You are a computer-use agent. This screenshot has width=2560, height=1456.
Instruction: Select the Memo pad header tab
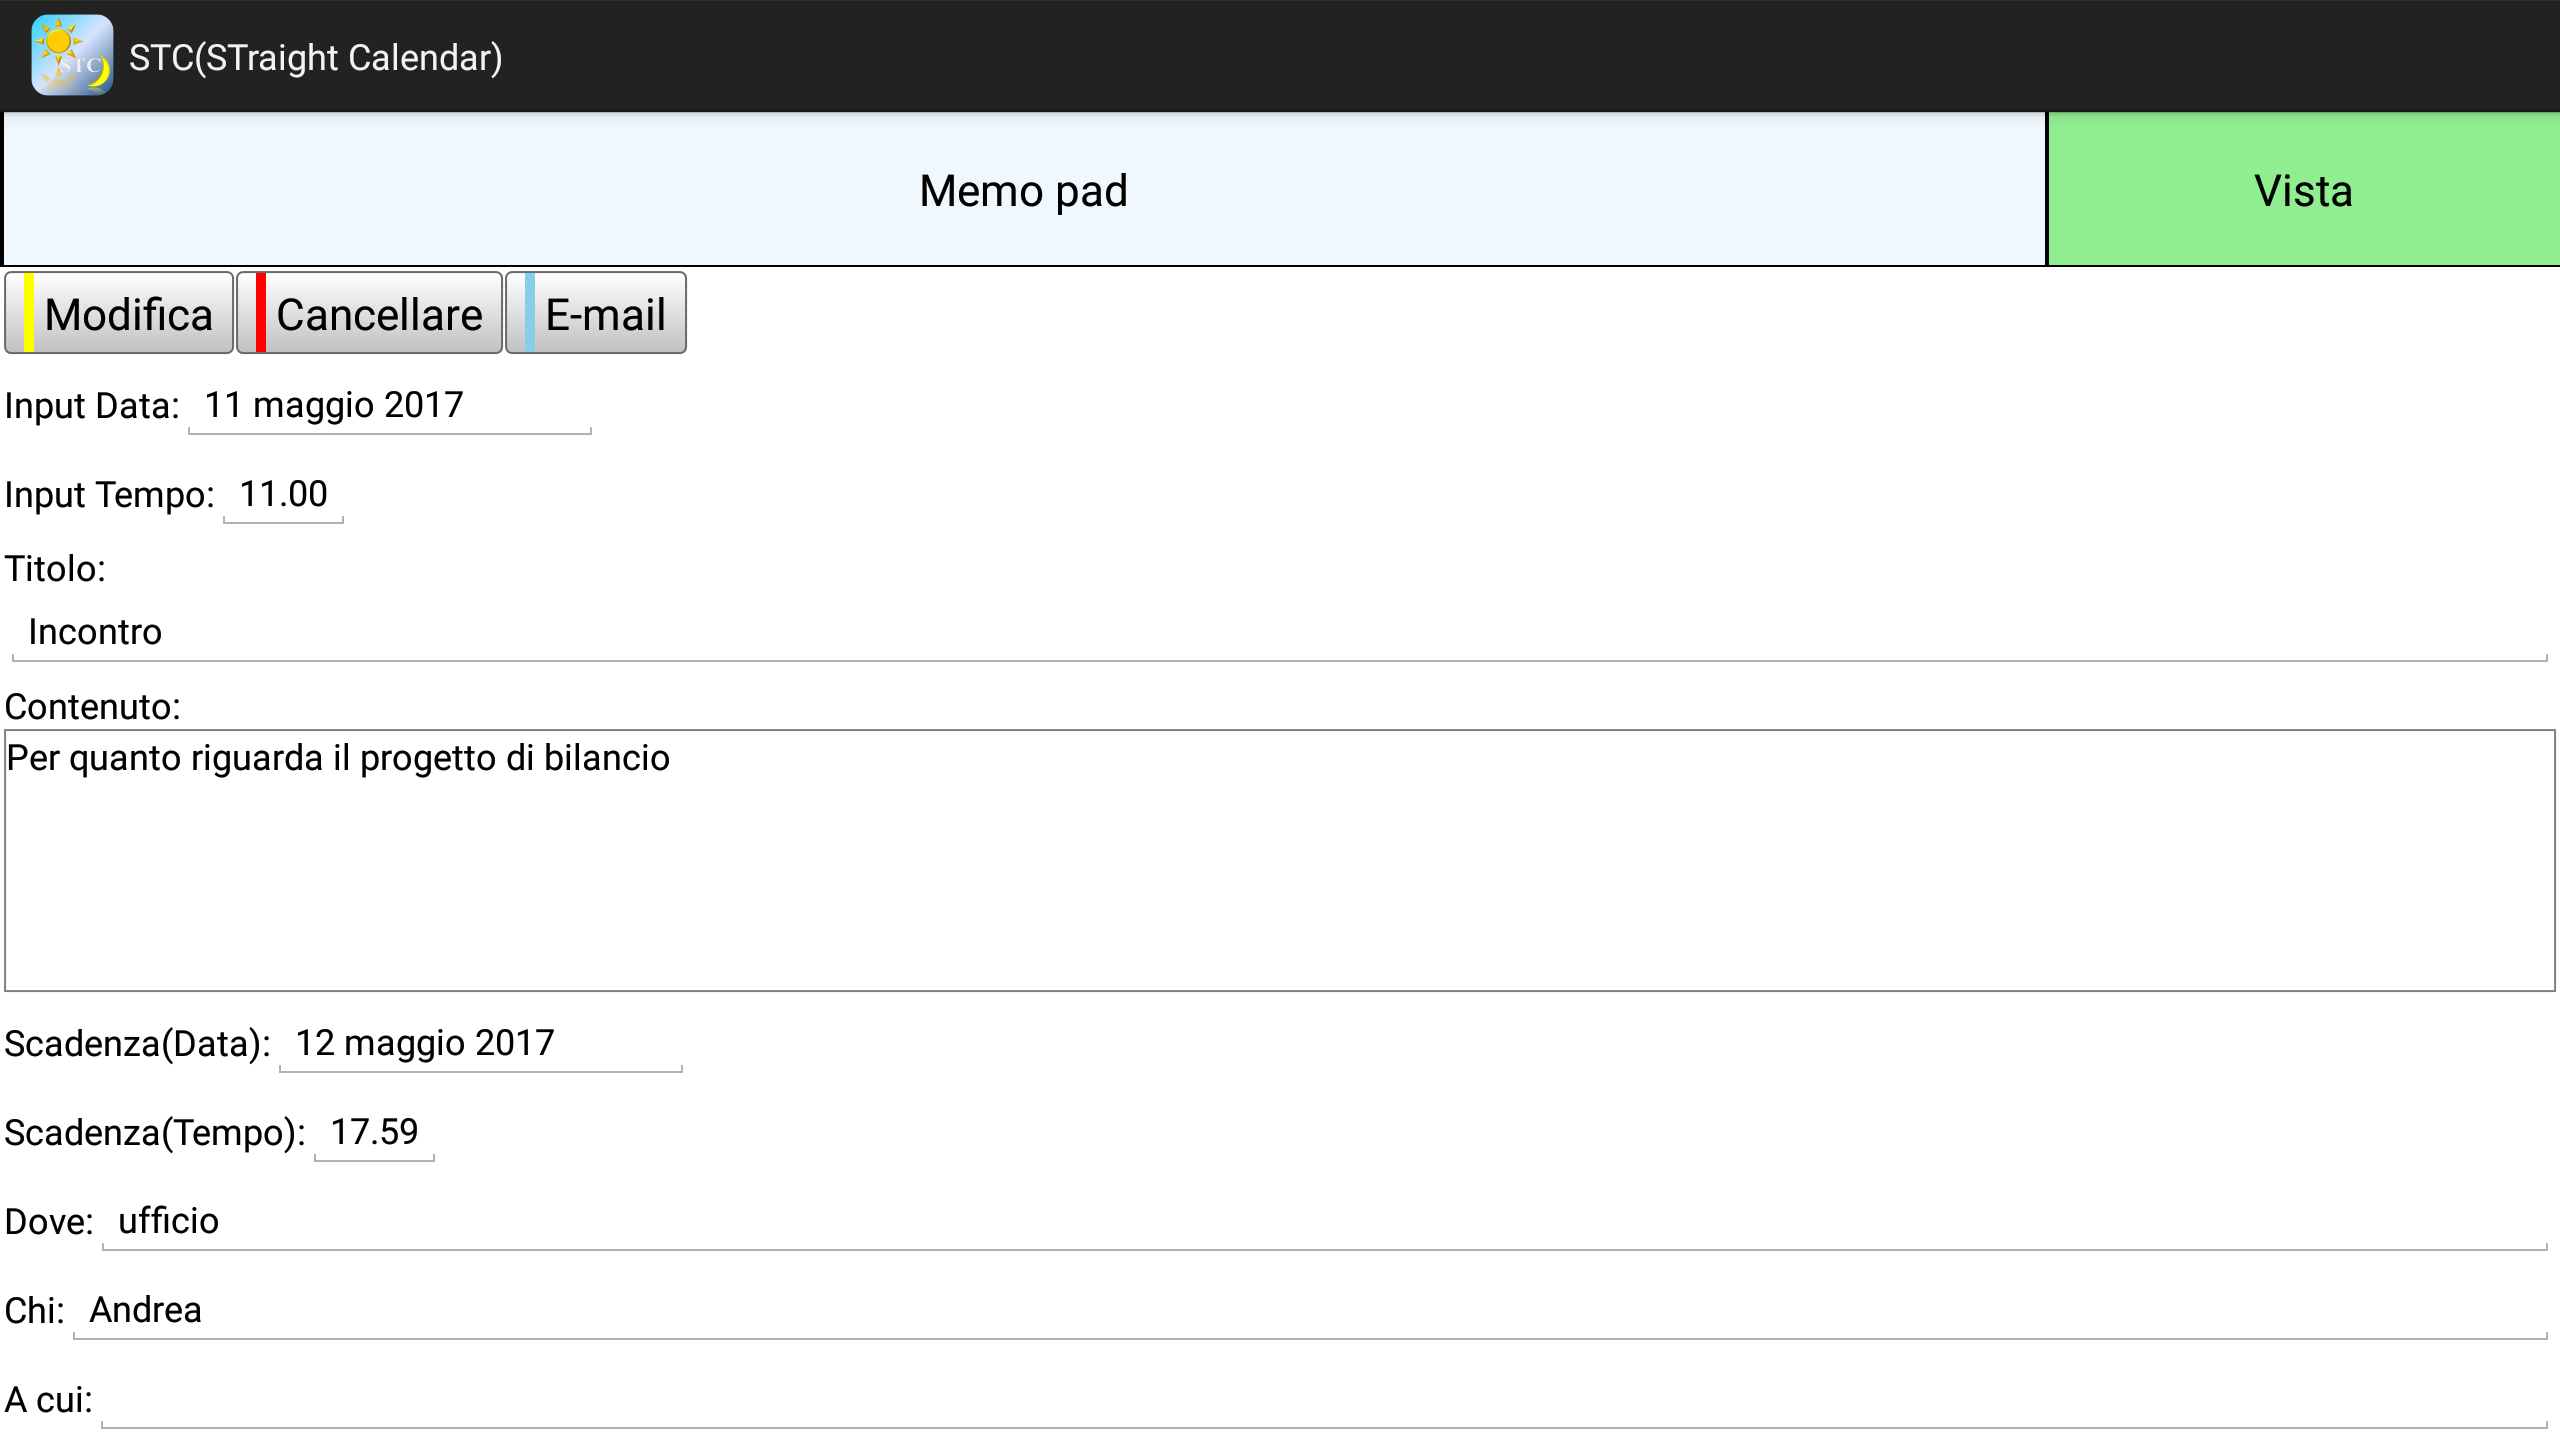pos(1023,190)
